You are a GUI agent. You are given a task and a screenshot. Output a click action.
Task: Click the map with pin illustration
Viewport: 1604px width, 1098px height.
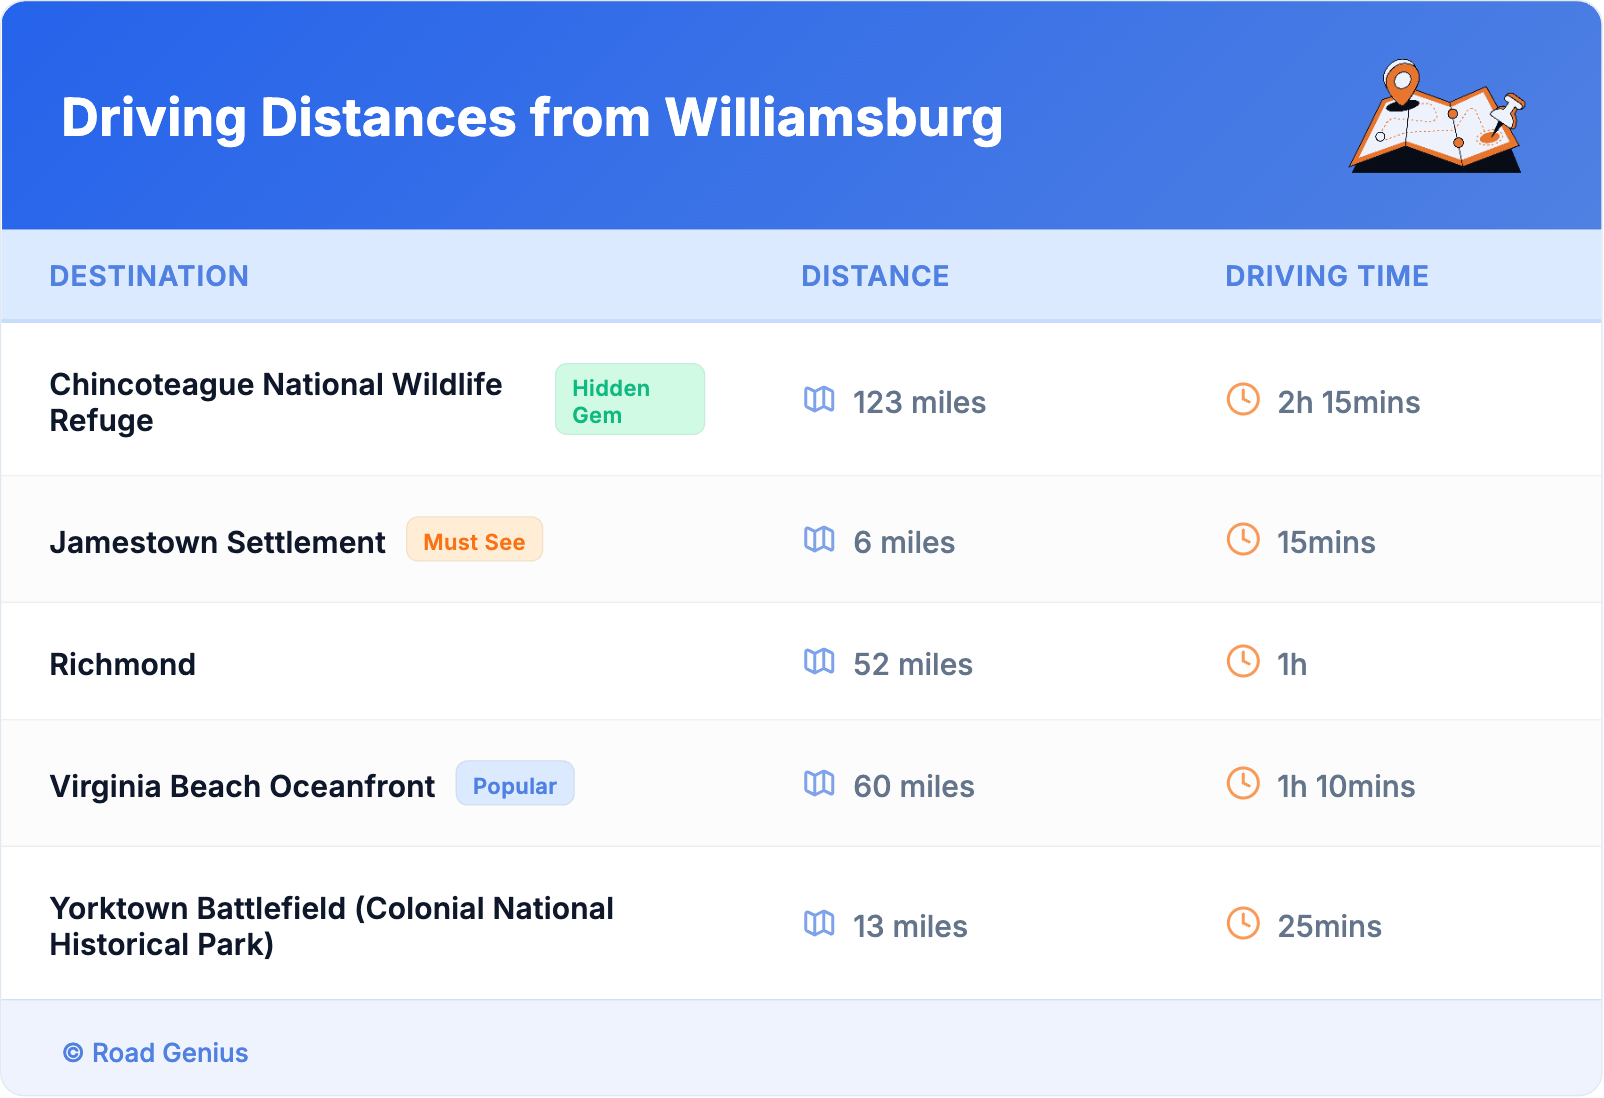click(1437, 117)
